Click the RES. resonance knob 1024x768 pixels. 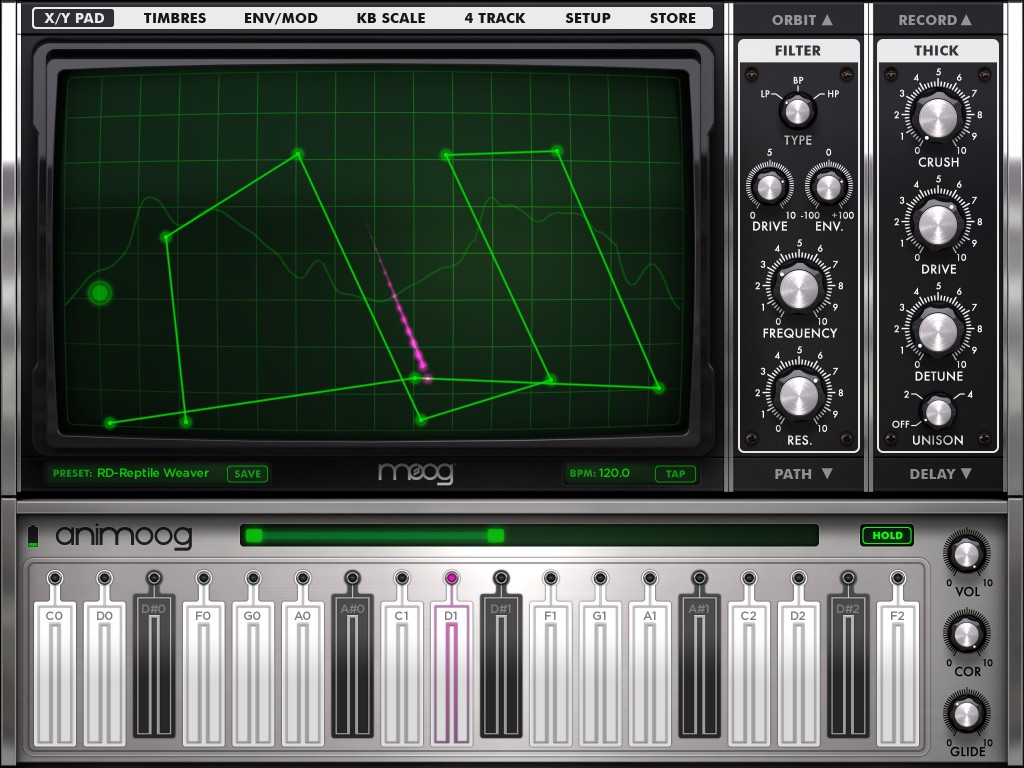(x=799, y=394)
